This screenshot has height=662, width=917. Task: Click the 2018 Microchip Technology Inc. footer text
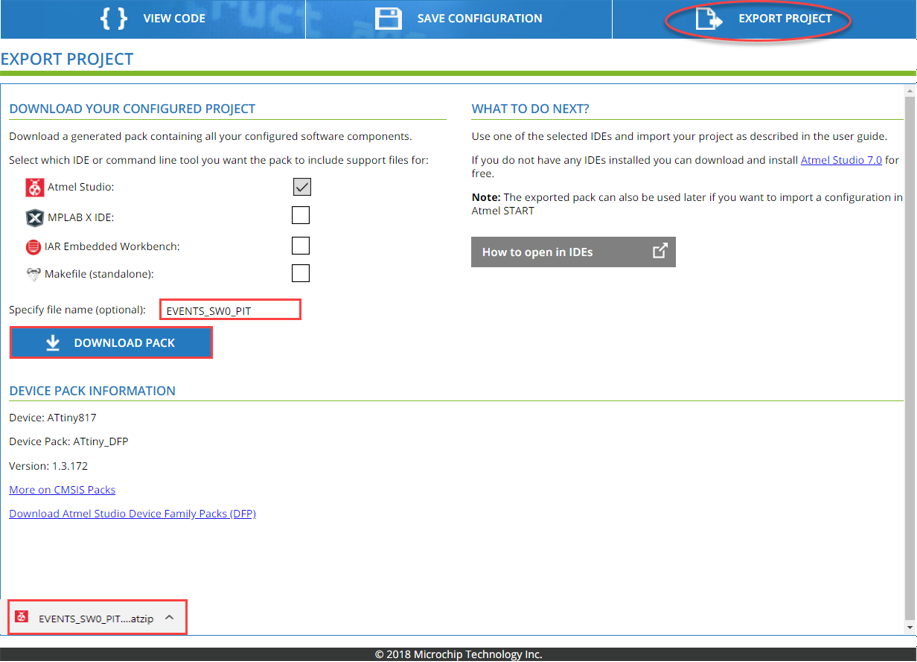[x=458, y=654]
